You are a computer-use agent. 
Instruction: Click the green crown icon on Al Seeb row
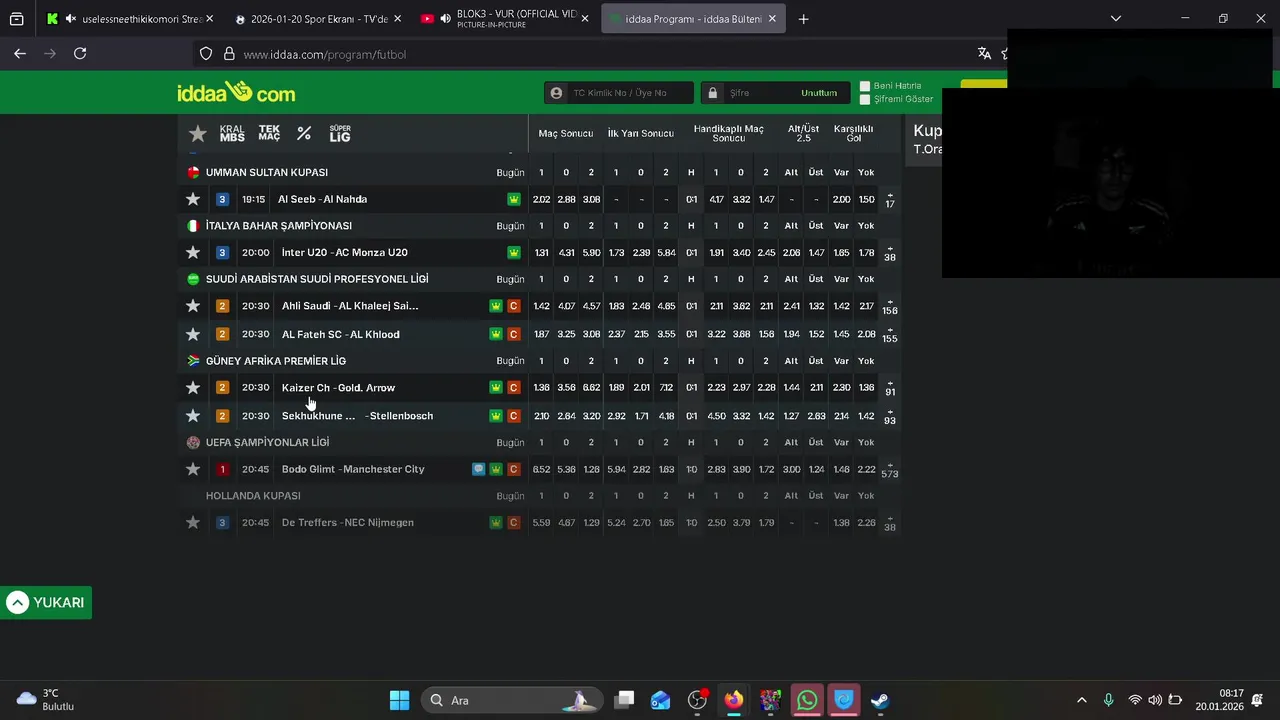pyautogui.click(x=514, y=199)
